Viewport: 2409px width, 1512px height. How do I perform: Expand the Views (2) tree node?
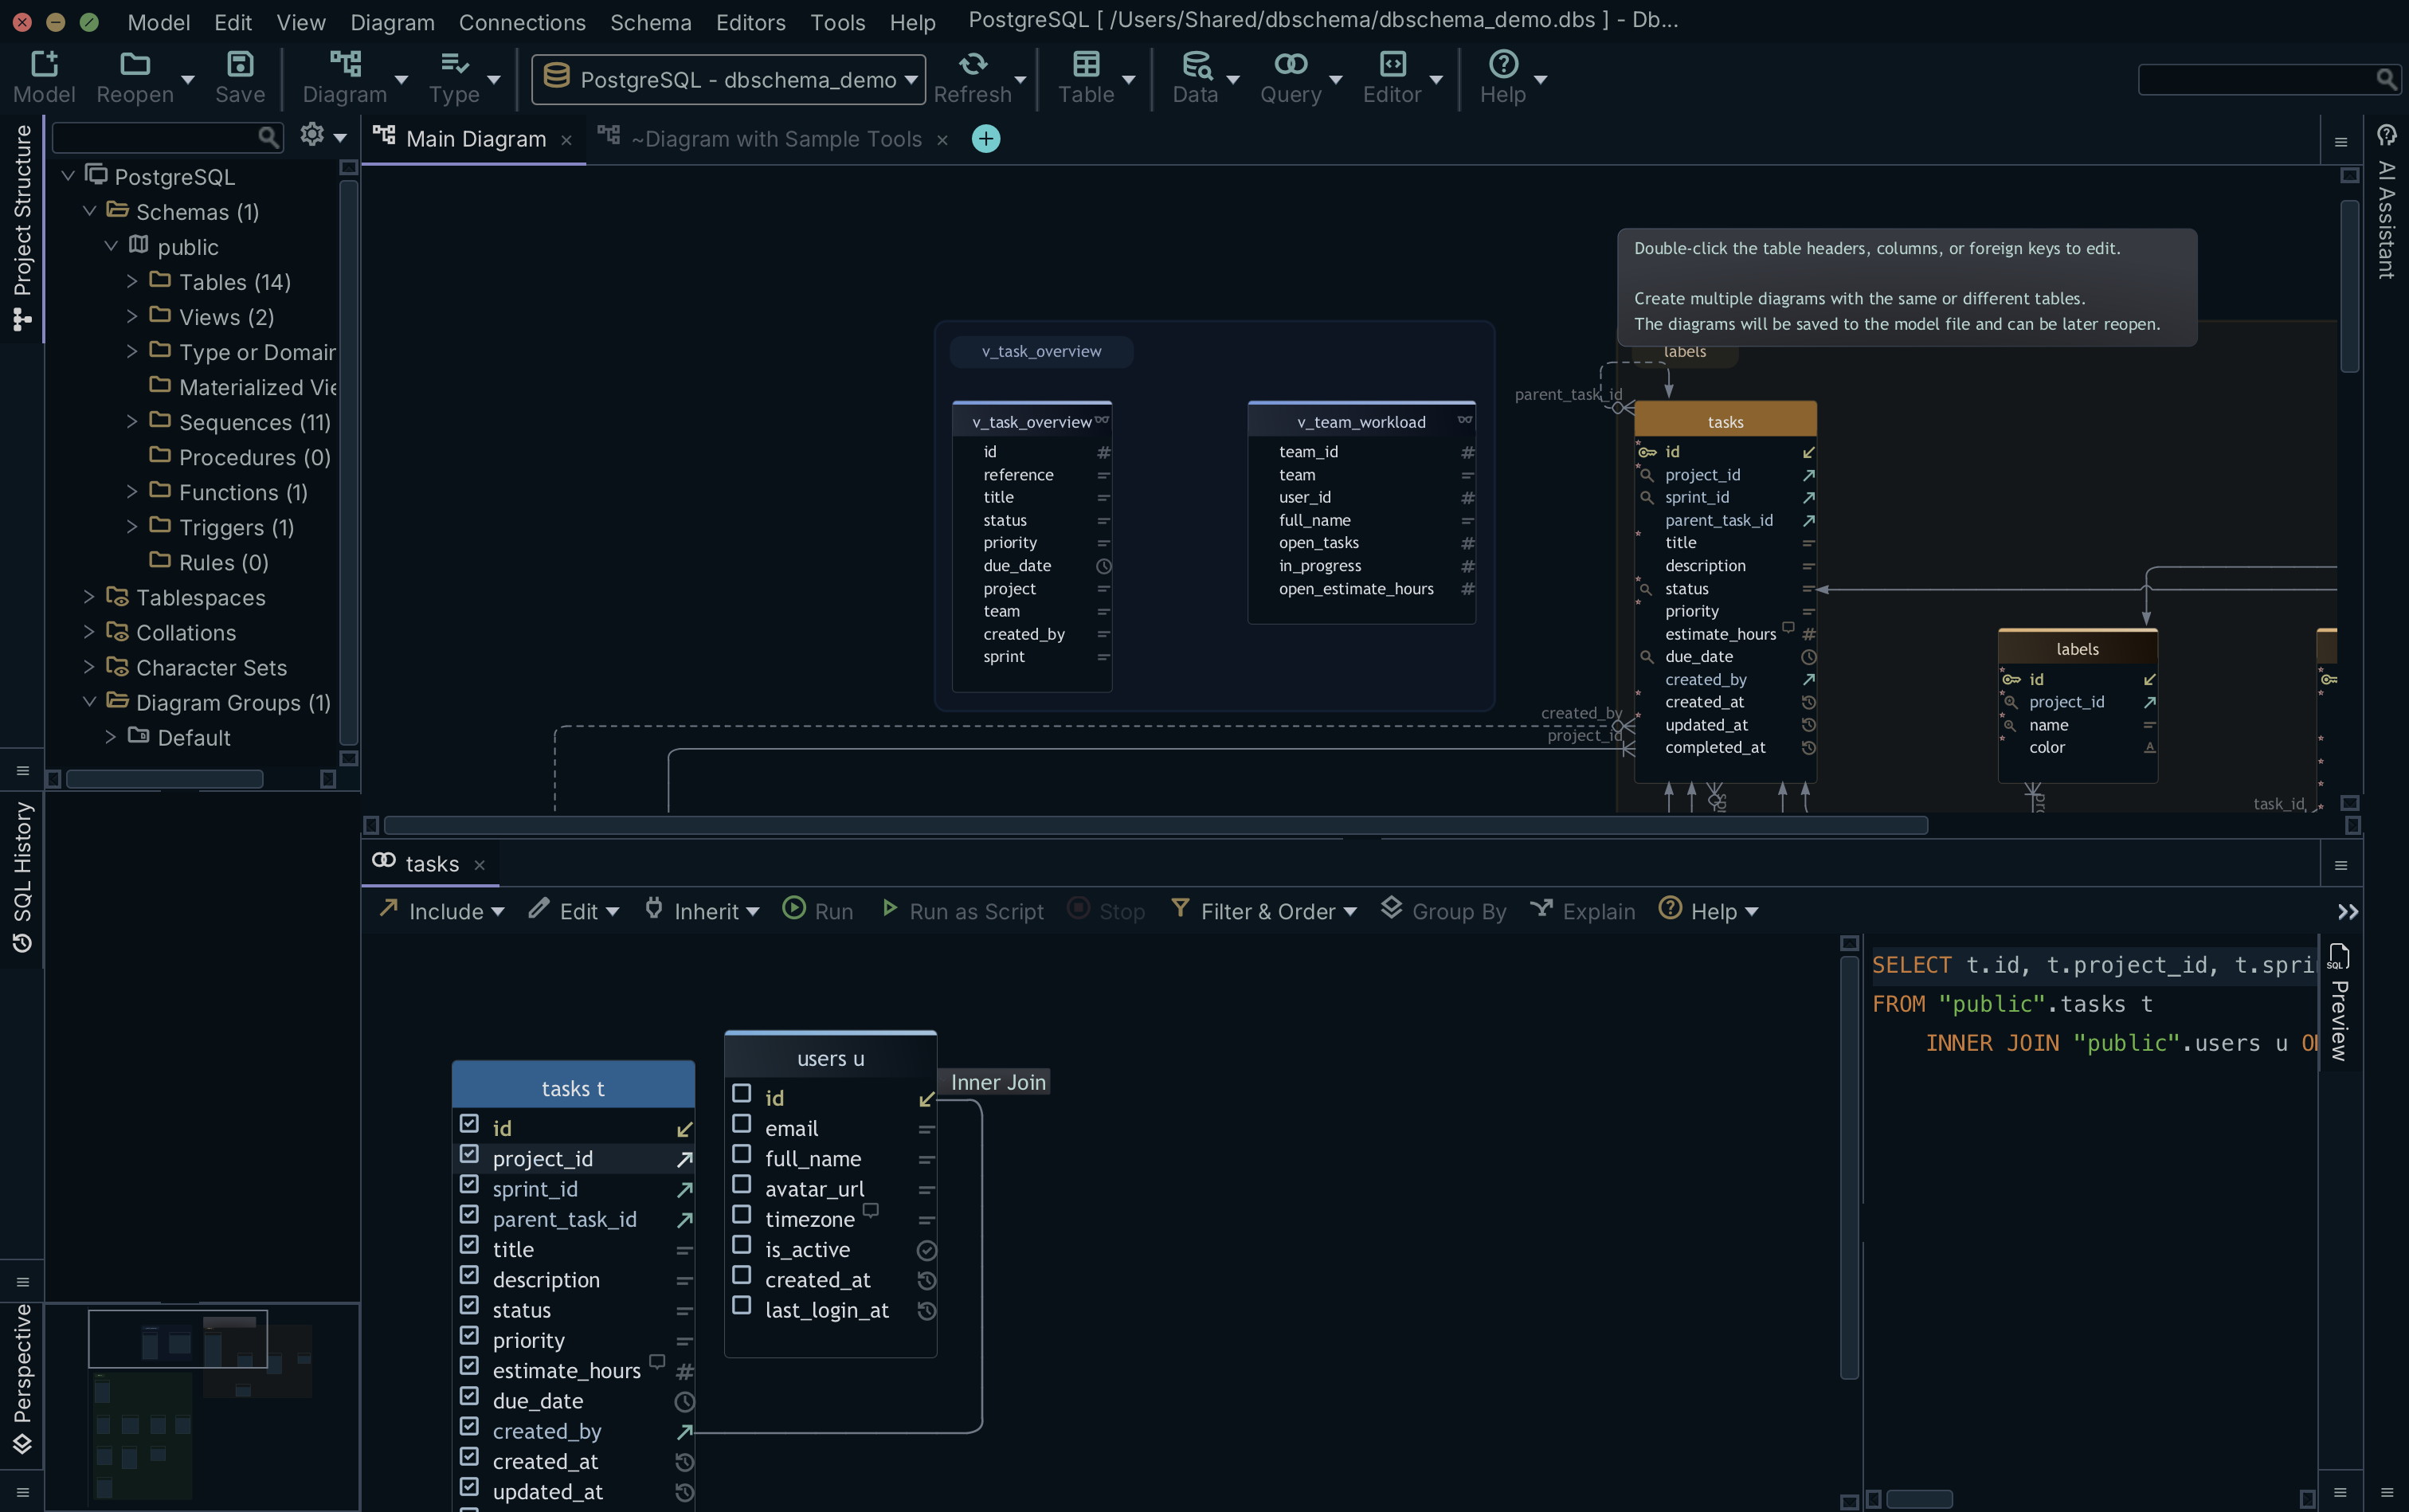tap(132, 317)
